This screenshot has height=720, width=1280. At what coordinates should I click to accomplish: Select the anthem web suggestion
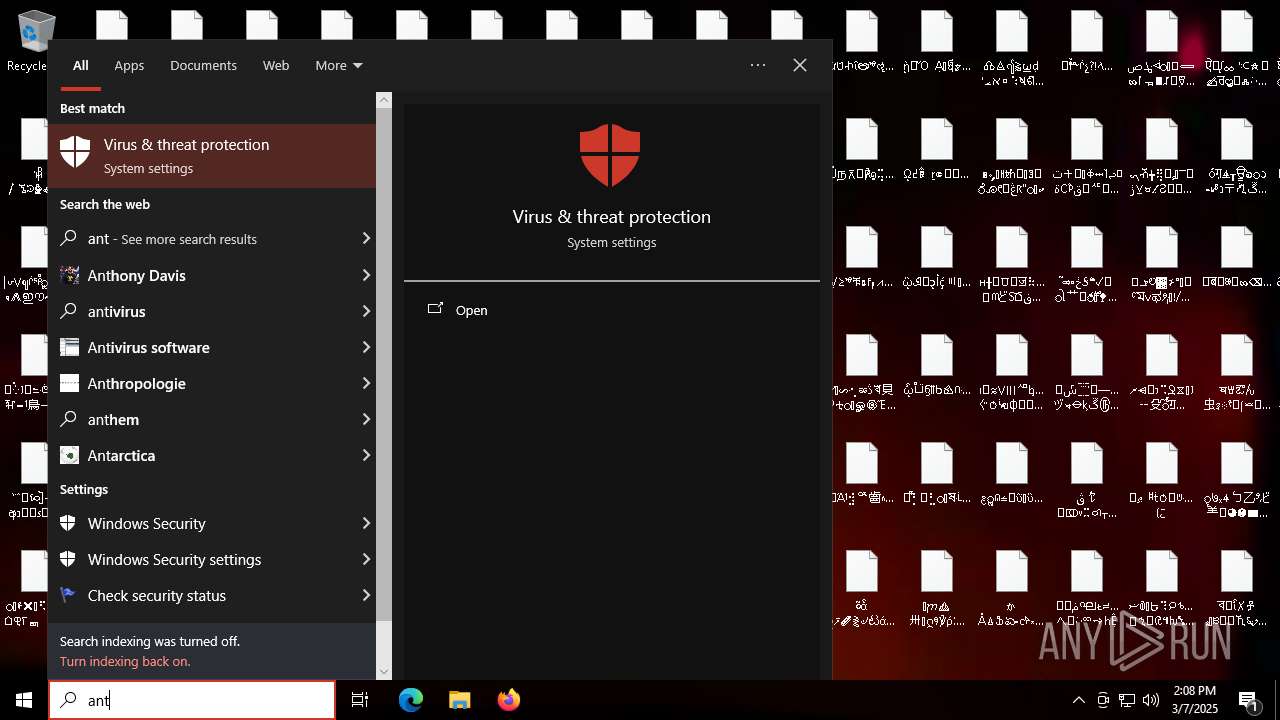(x=212, y=419)
